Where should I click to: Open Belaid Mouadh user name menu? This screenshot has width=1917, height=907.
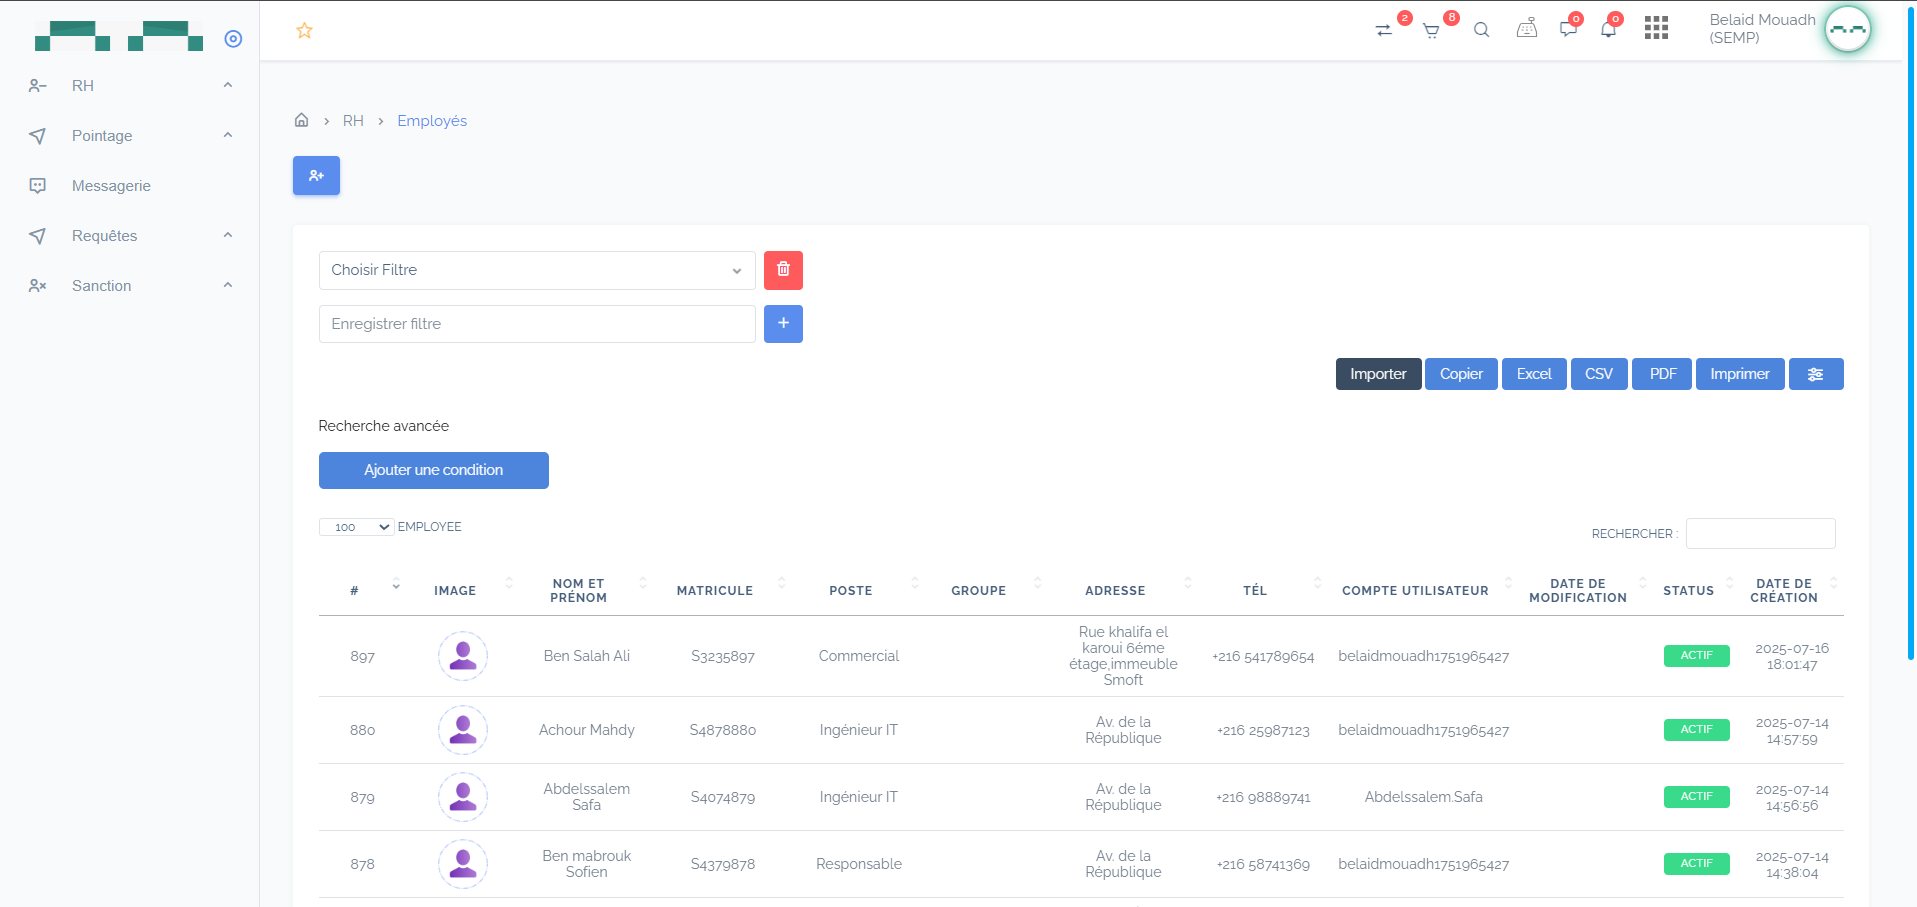(1762, 29)
